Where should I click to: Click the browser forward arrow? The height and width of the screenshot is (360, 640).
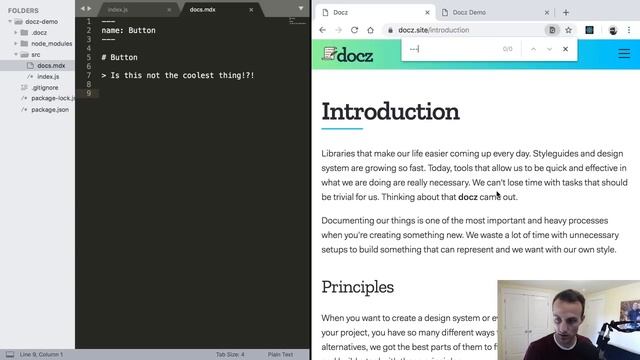338,30
